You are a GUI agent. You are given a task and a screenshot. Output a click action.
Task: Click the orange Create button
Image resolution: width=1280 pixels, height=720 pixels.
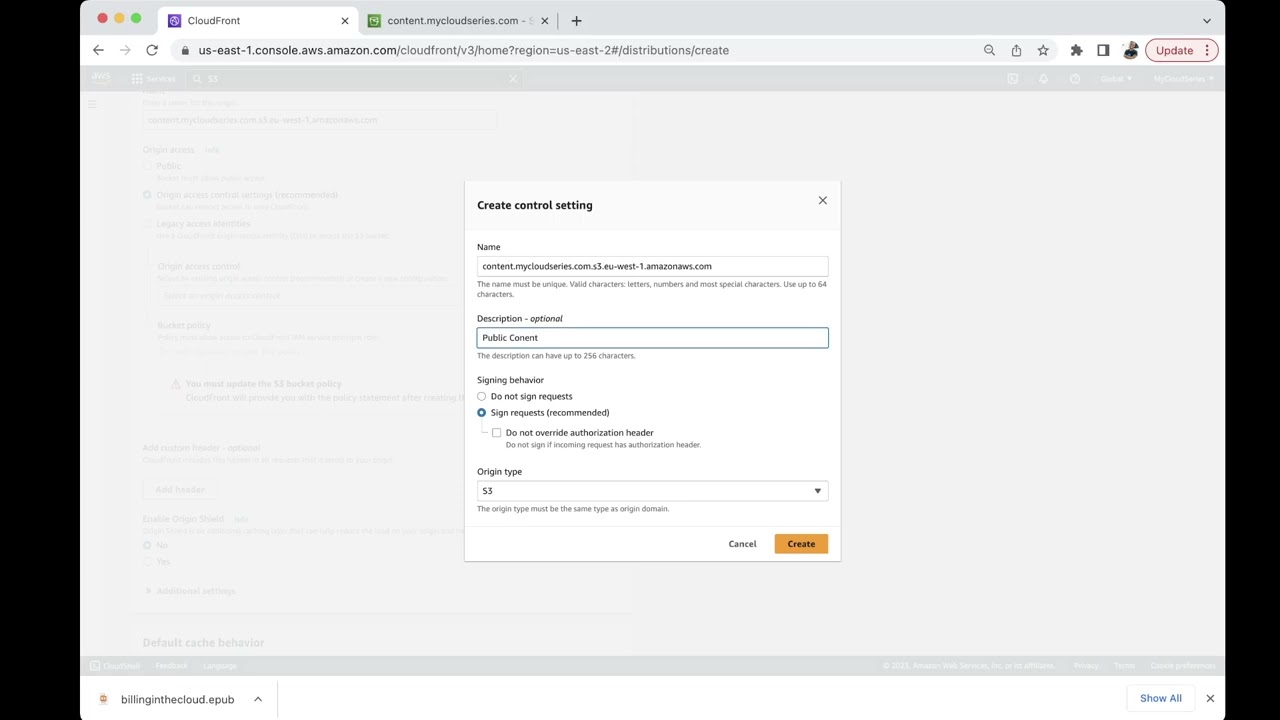click(801, 544)
